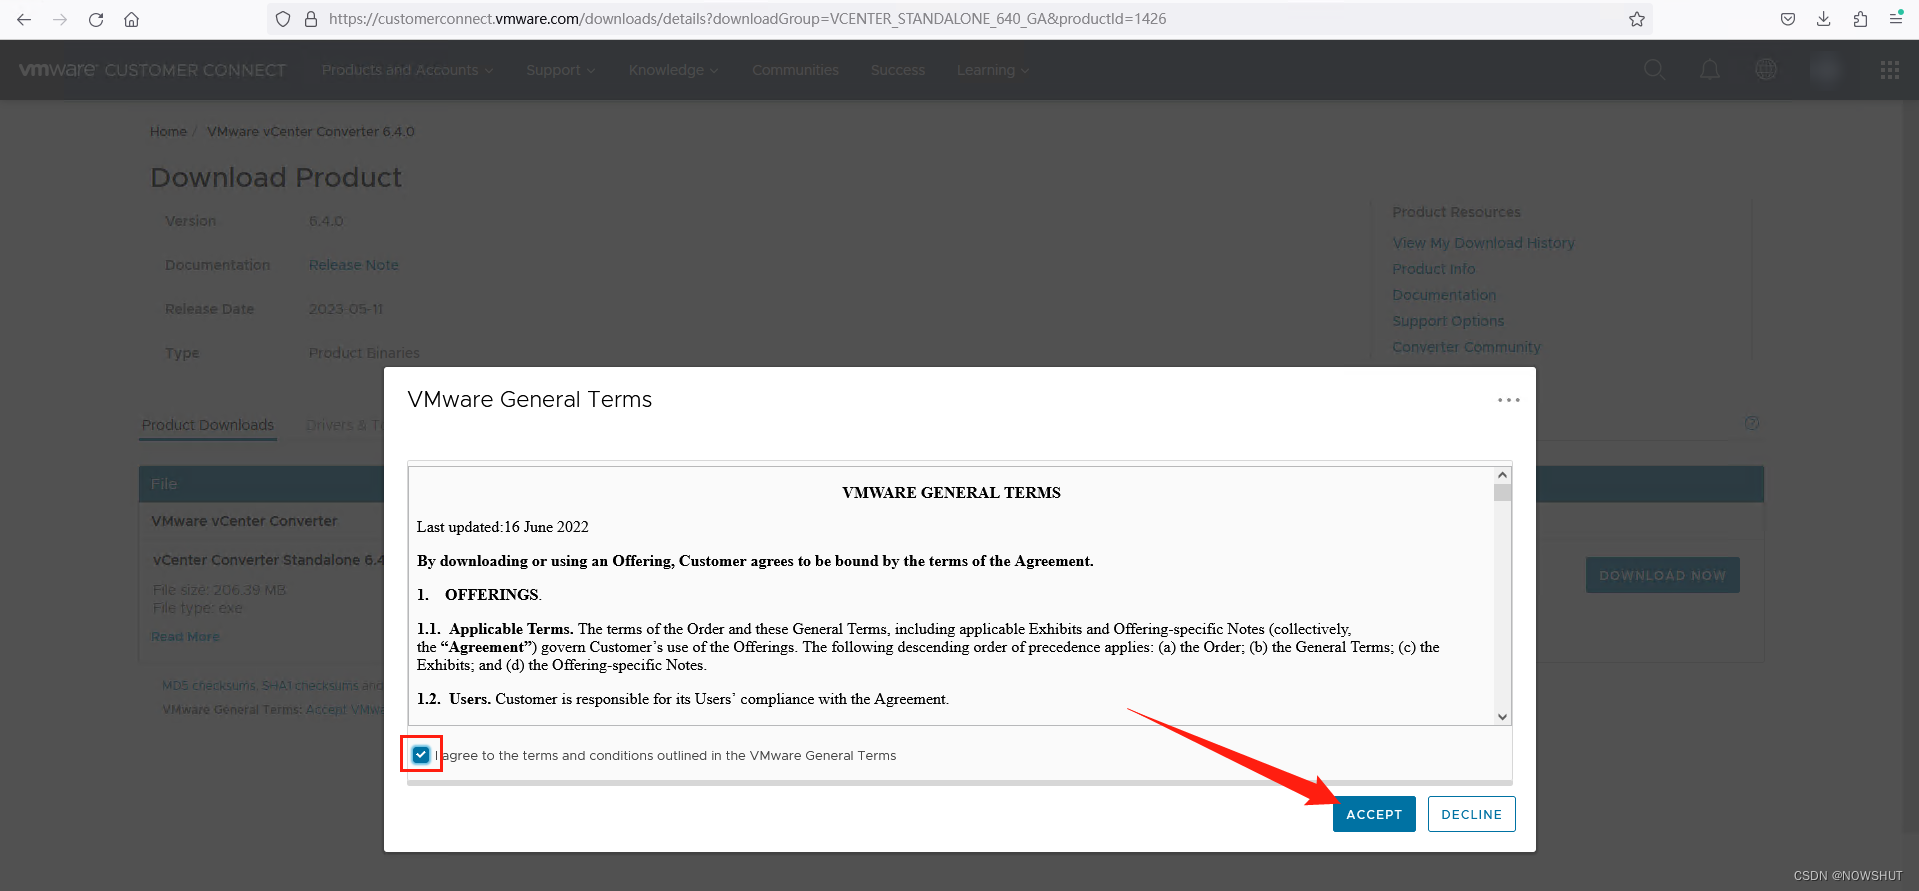This screenshot has height=891, width=1919.
Task: Open the browser home icon
Action: [x=131, y=19]
